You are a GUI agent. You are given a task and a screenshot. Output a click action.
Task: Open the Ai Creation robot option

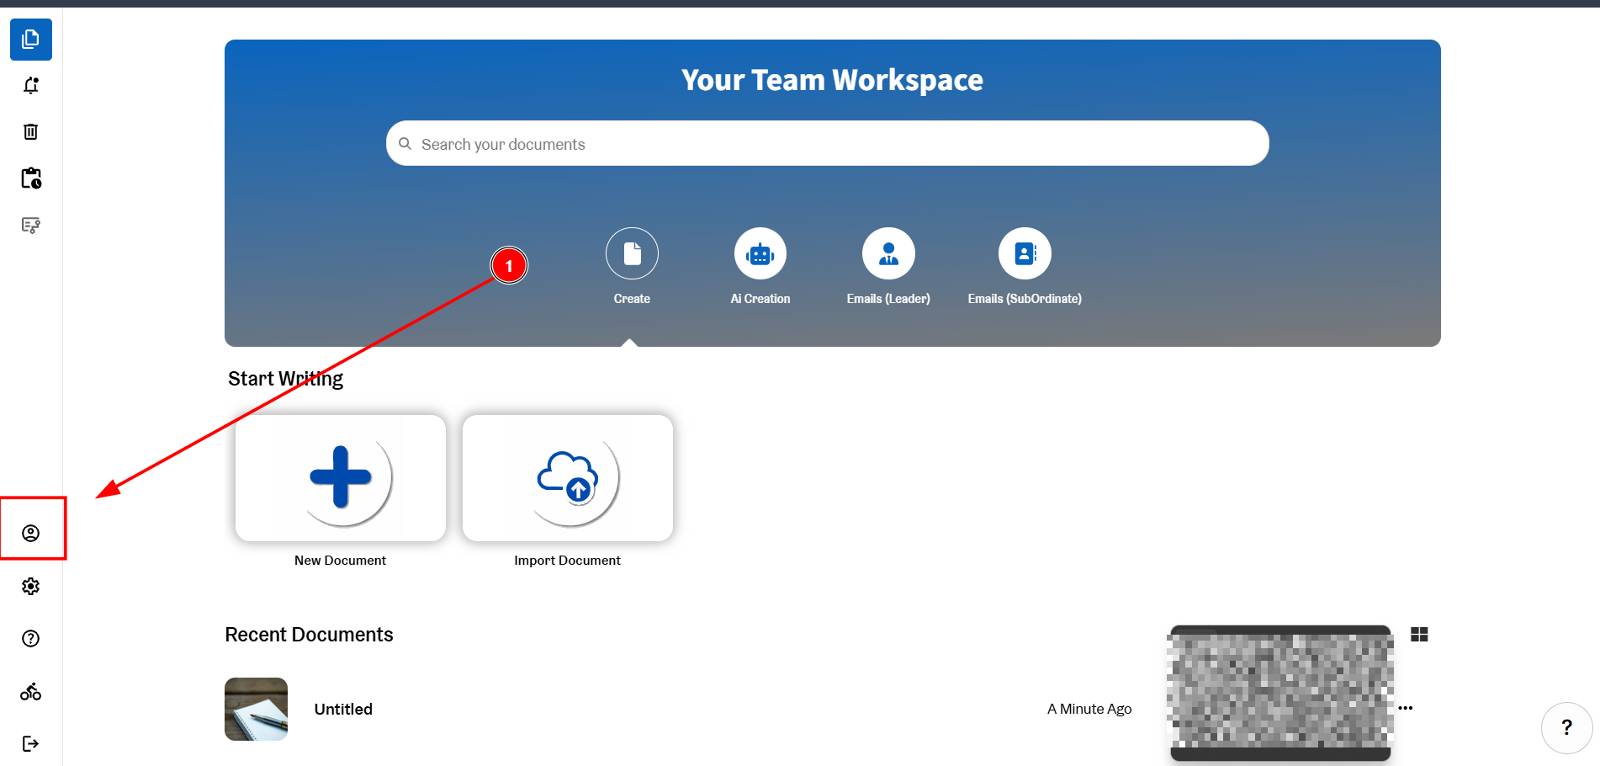click(x=760, y=254)
